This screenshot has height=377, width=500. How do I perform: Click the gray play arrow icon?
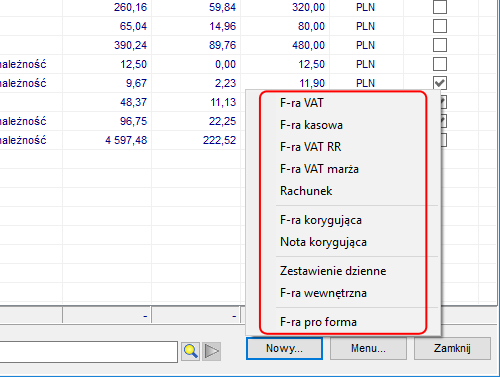[x=211, y=351]
